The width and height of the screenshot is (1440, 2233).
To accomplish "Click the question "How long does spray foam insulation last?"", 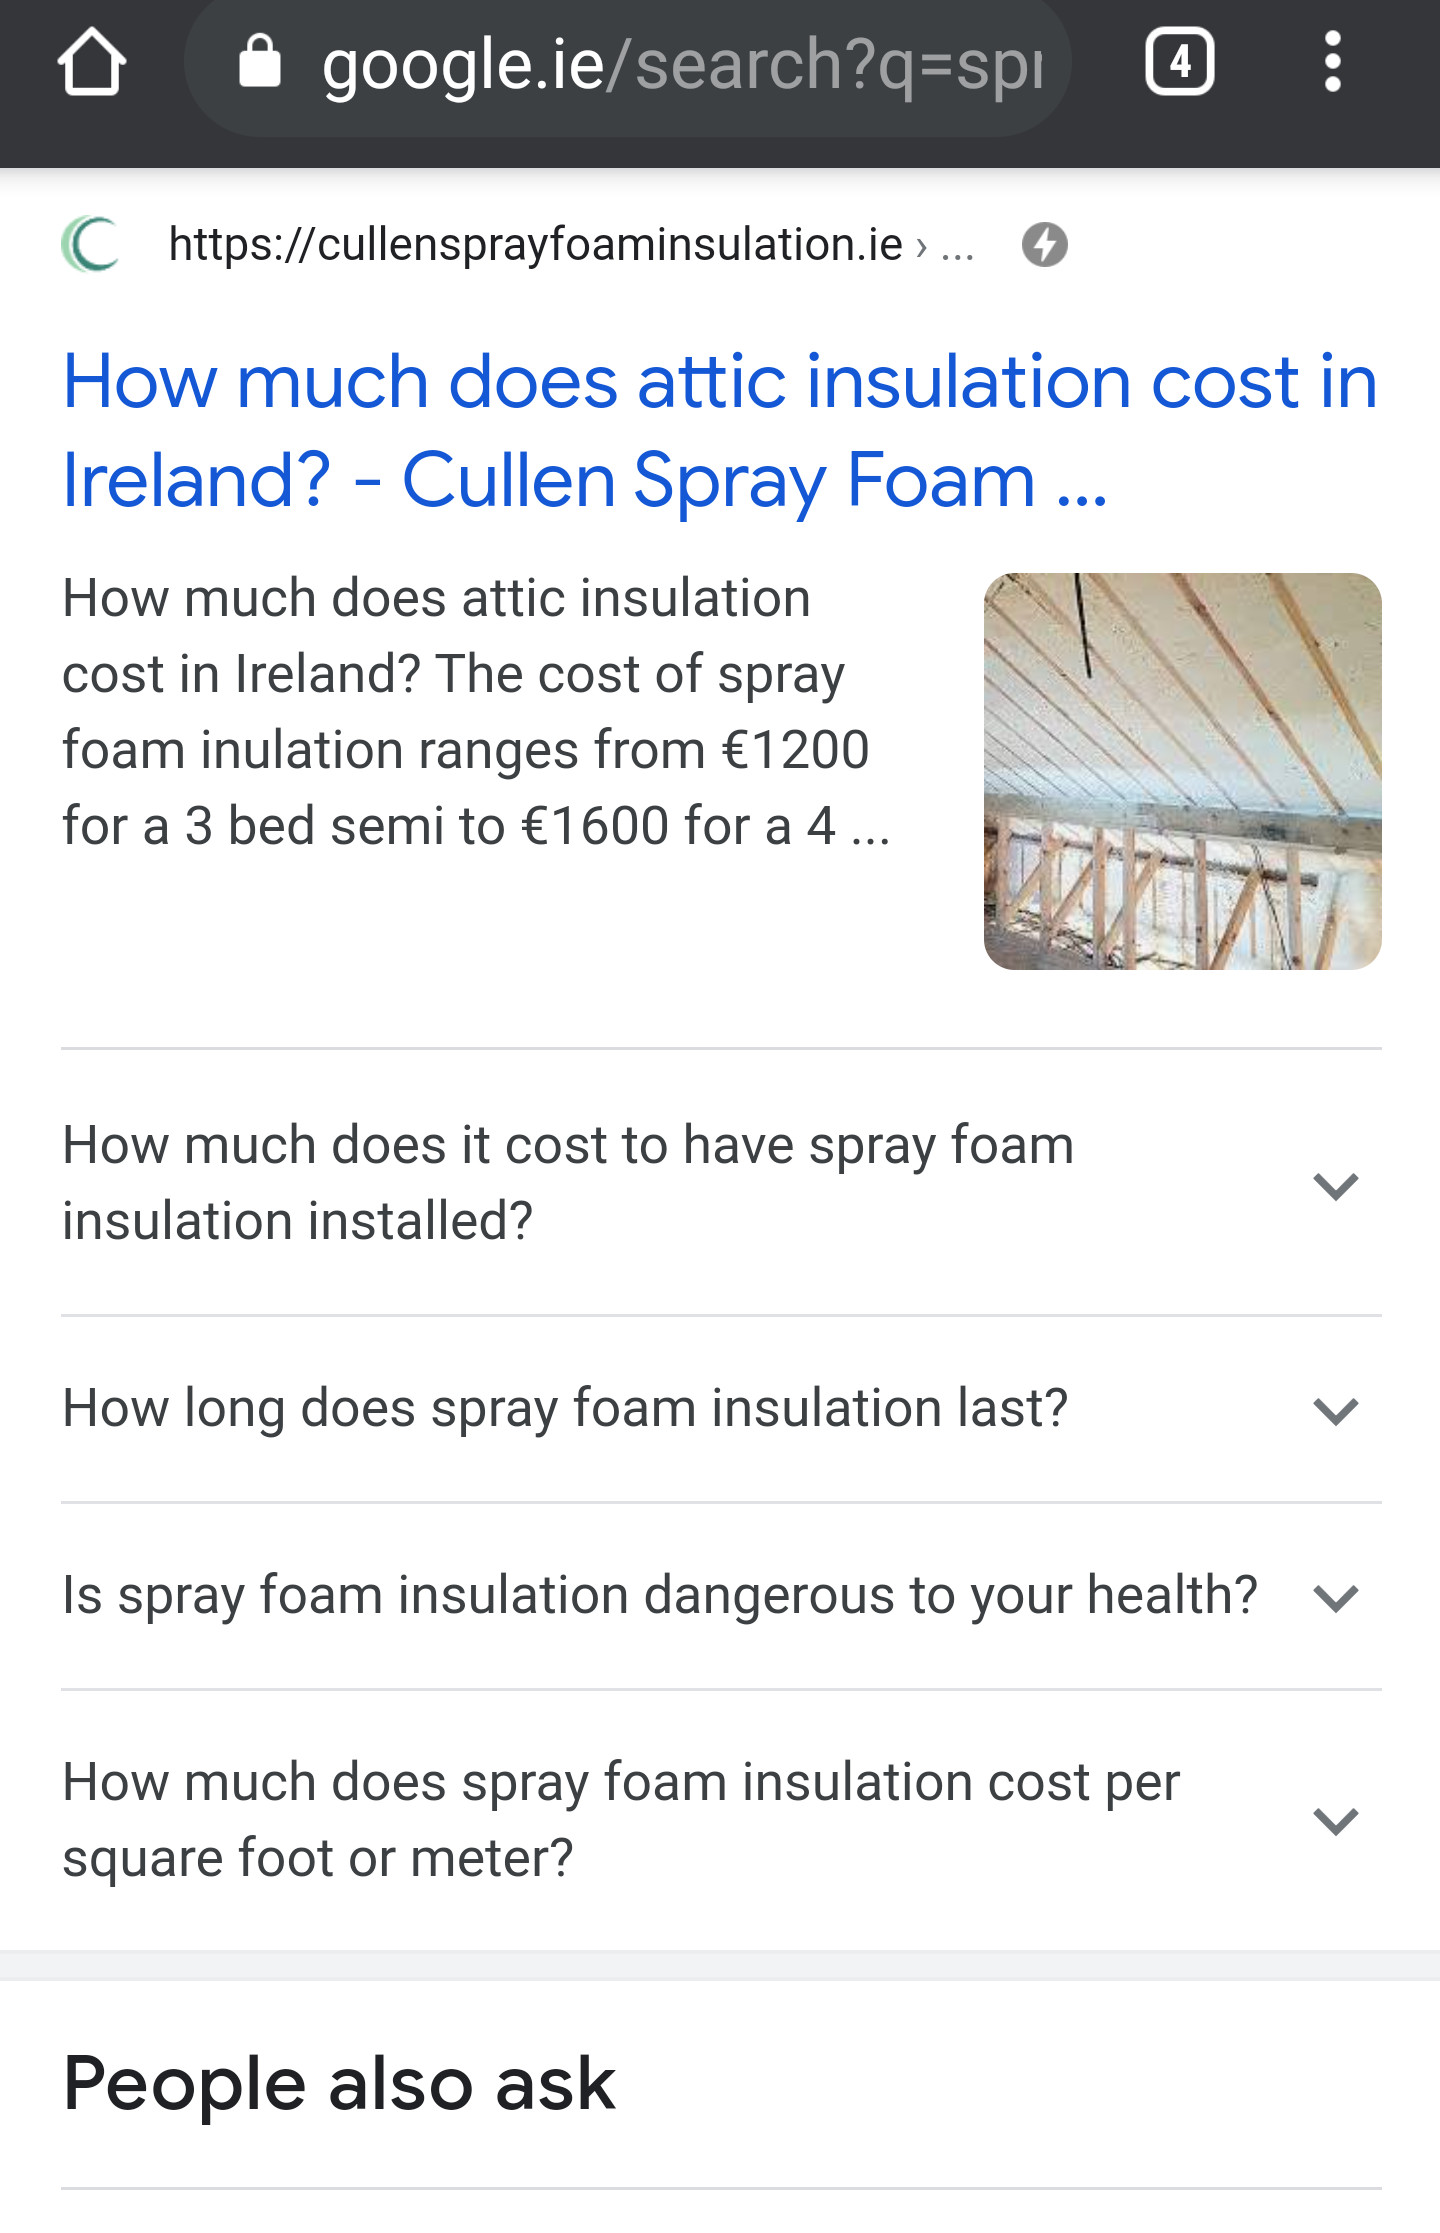I will pyautogui.click(x=565, y=1409).
